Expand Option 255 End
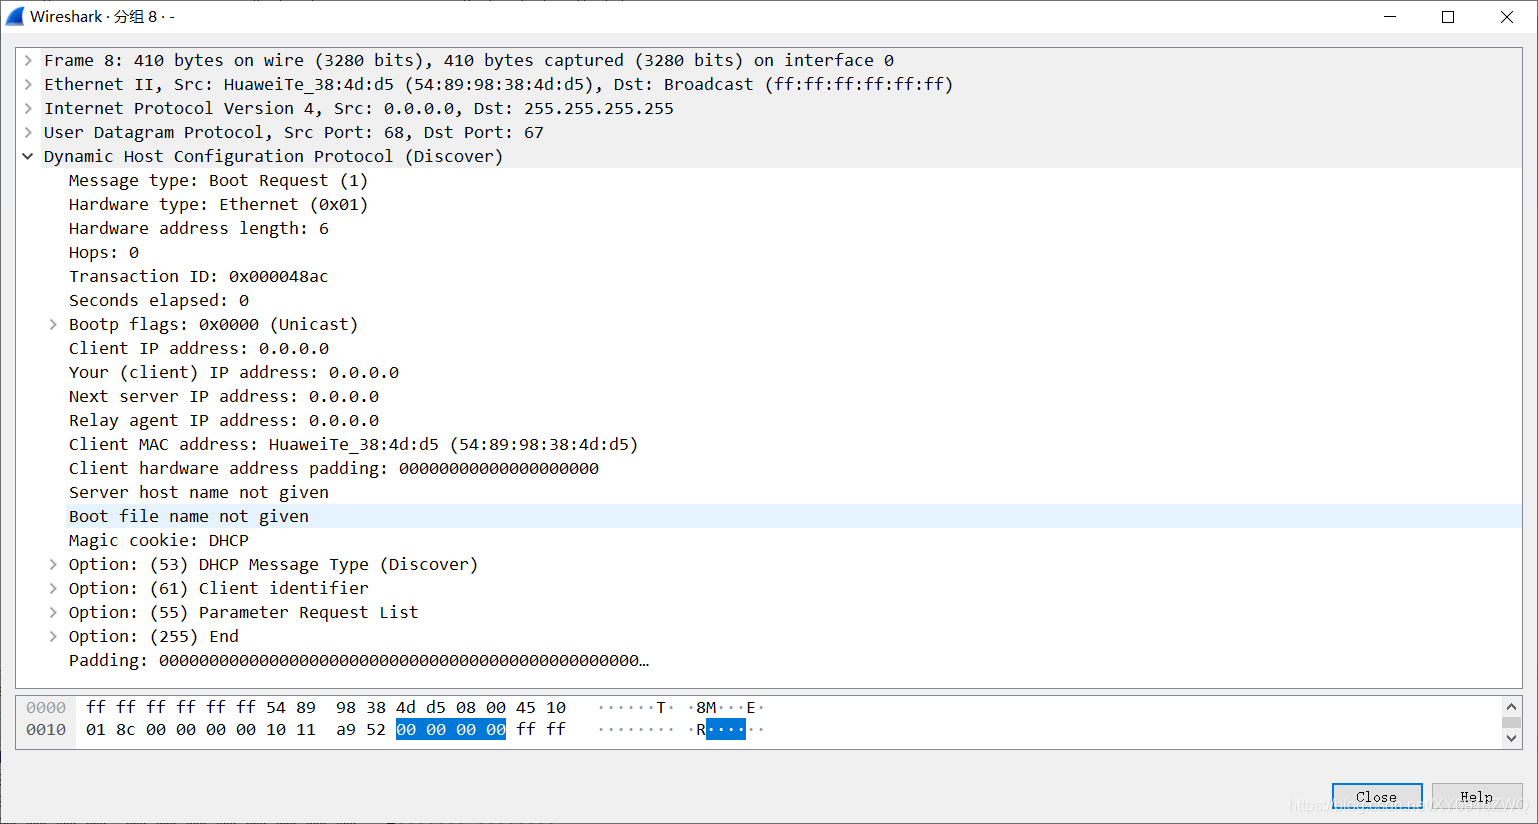This screenshot has height=824, width=1538. tap(53, 636)
